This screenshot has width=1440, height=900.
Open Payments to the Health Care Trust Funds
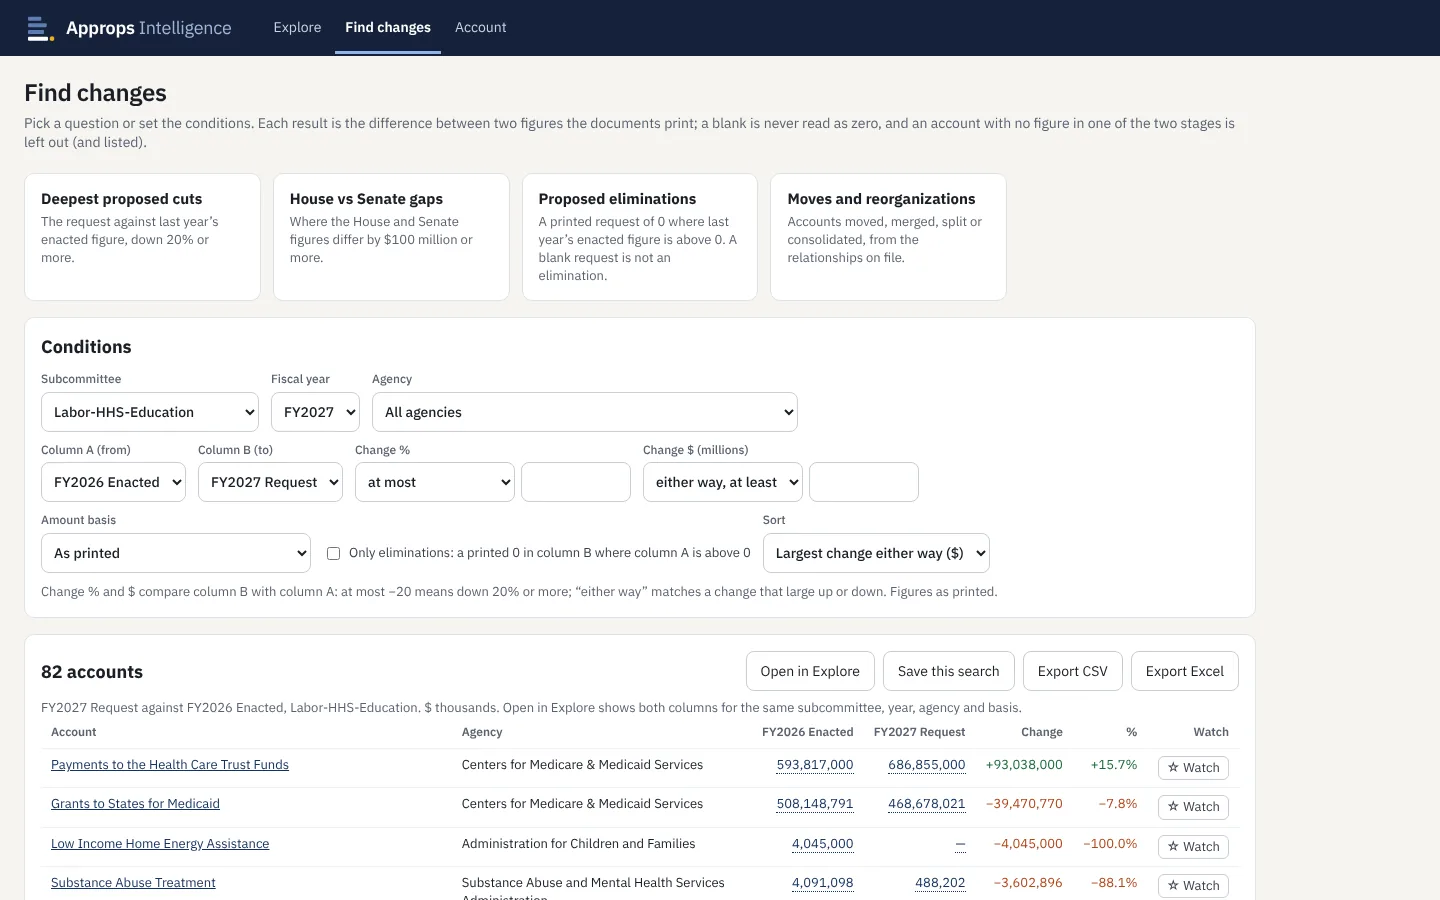pos(170,765)
